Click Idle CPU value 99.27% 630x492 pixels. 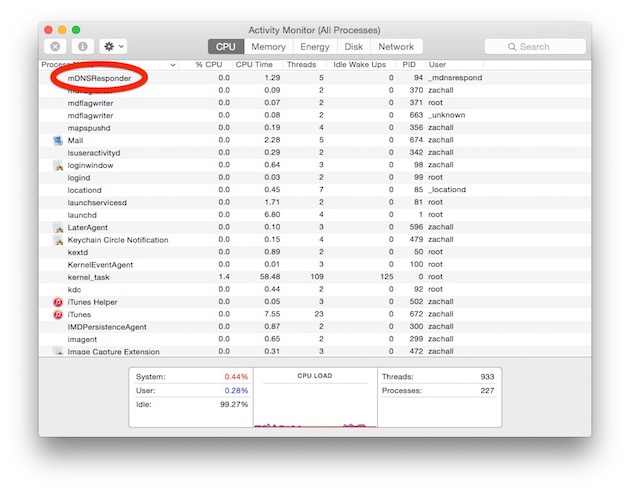tap(234, 404)
